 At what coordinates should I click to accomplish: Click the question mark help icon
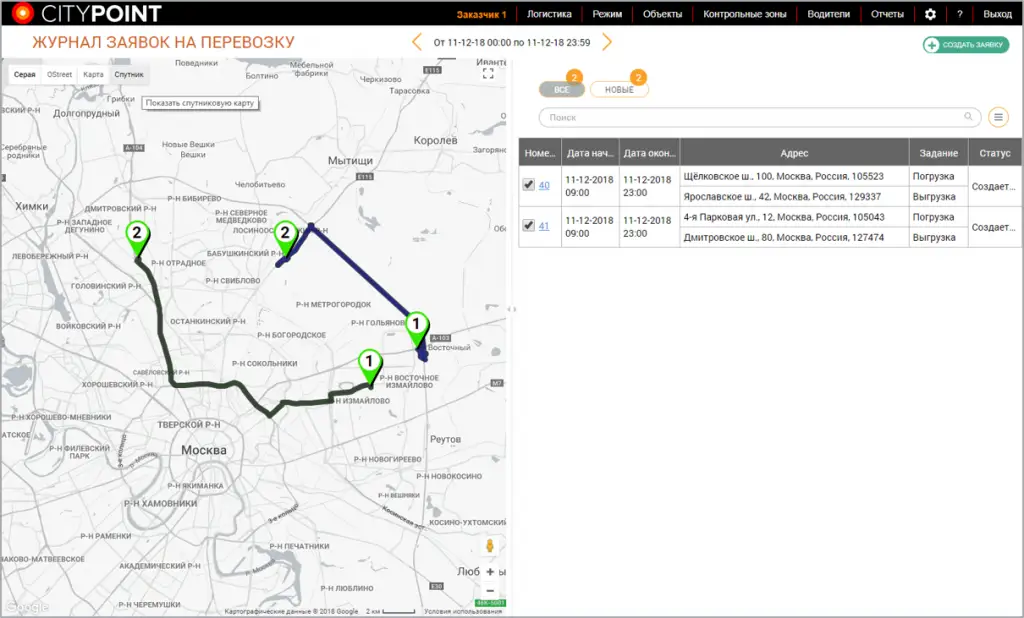pos(960,14)
